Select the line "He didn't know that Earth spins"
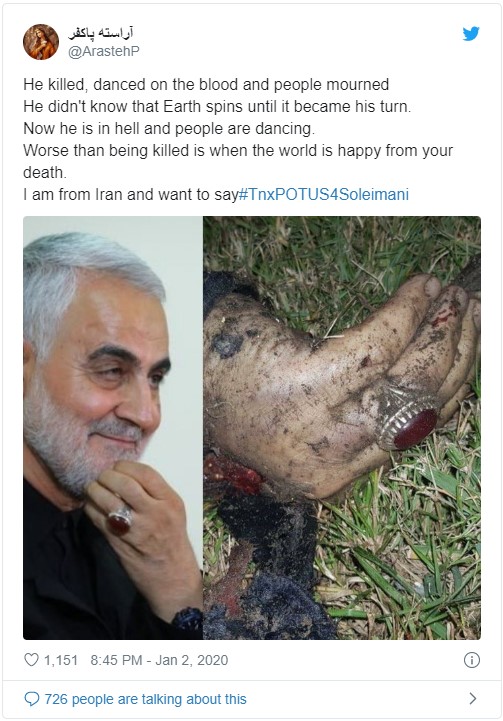Screen dimensions: 503x721 tap(217, 106)
